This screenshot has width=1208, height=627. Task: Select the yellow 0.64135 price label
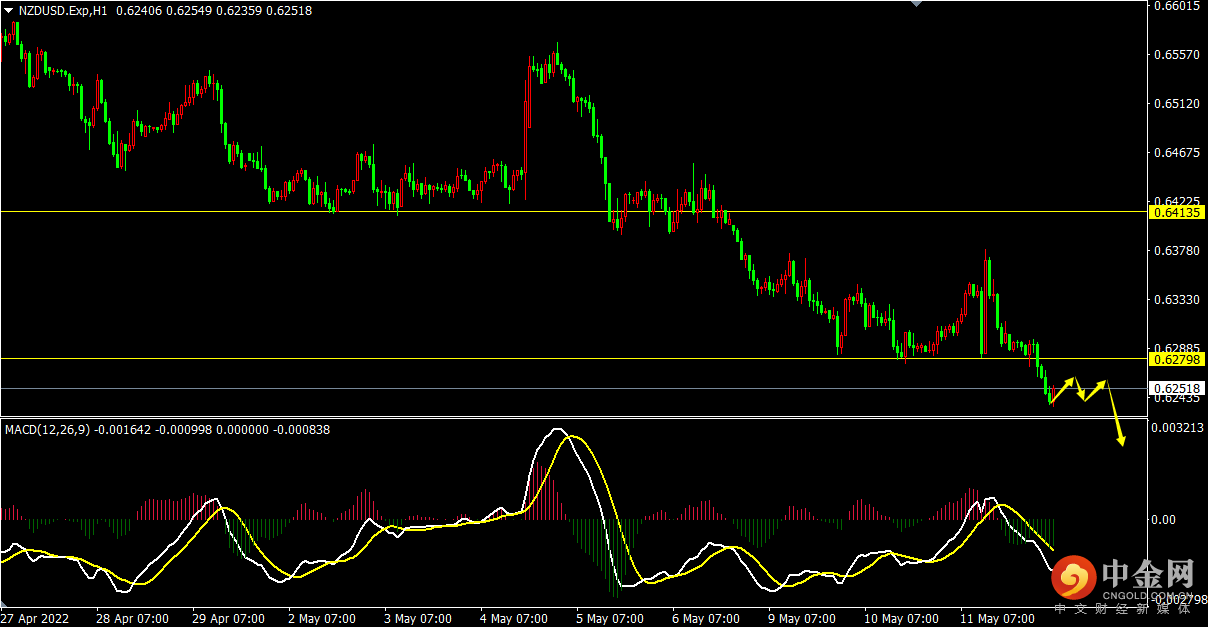coord(1176,212)
